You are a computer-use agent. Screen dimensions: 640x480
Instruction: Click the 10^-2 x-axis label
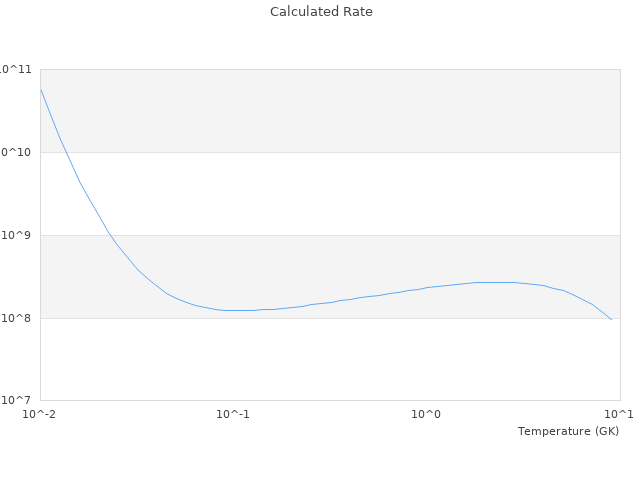tap(39, 414)
